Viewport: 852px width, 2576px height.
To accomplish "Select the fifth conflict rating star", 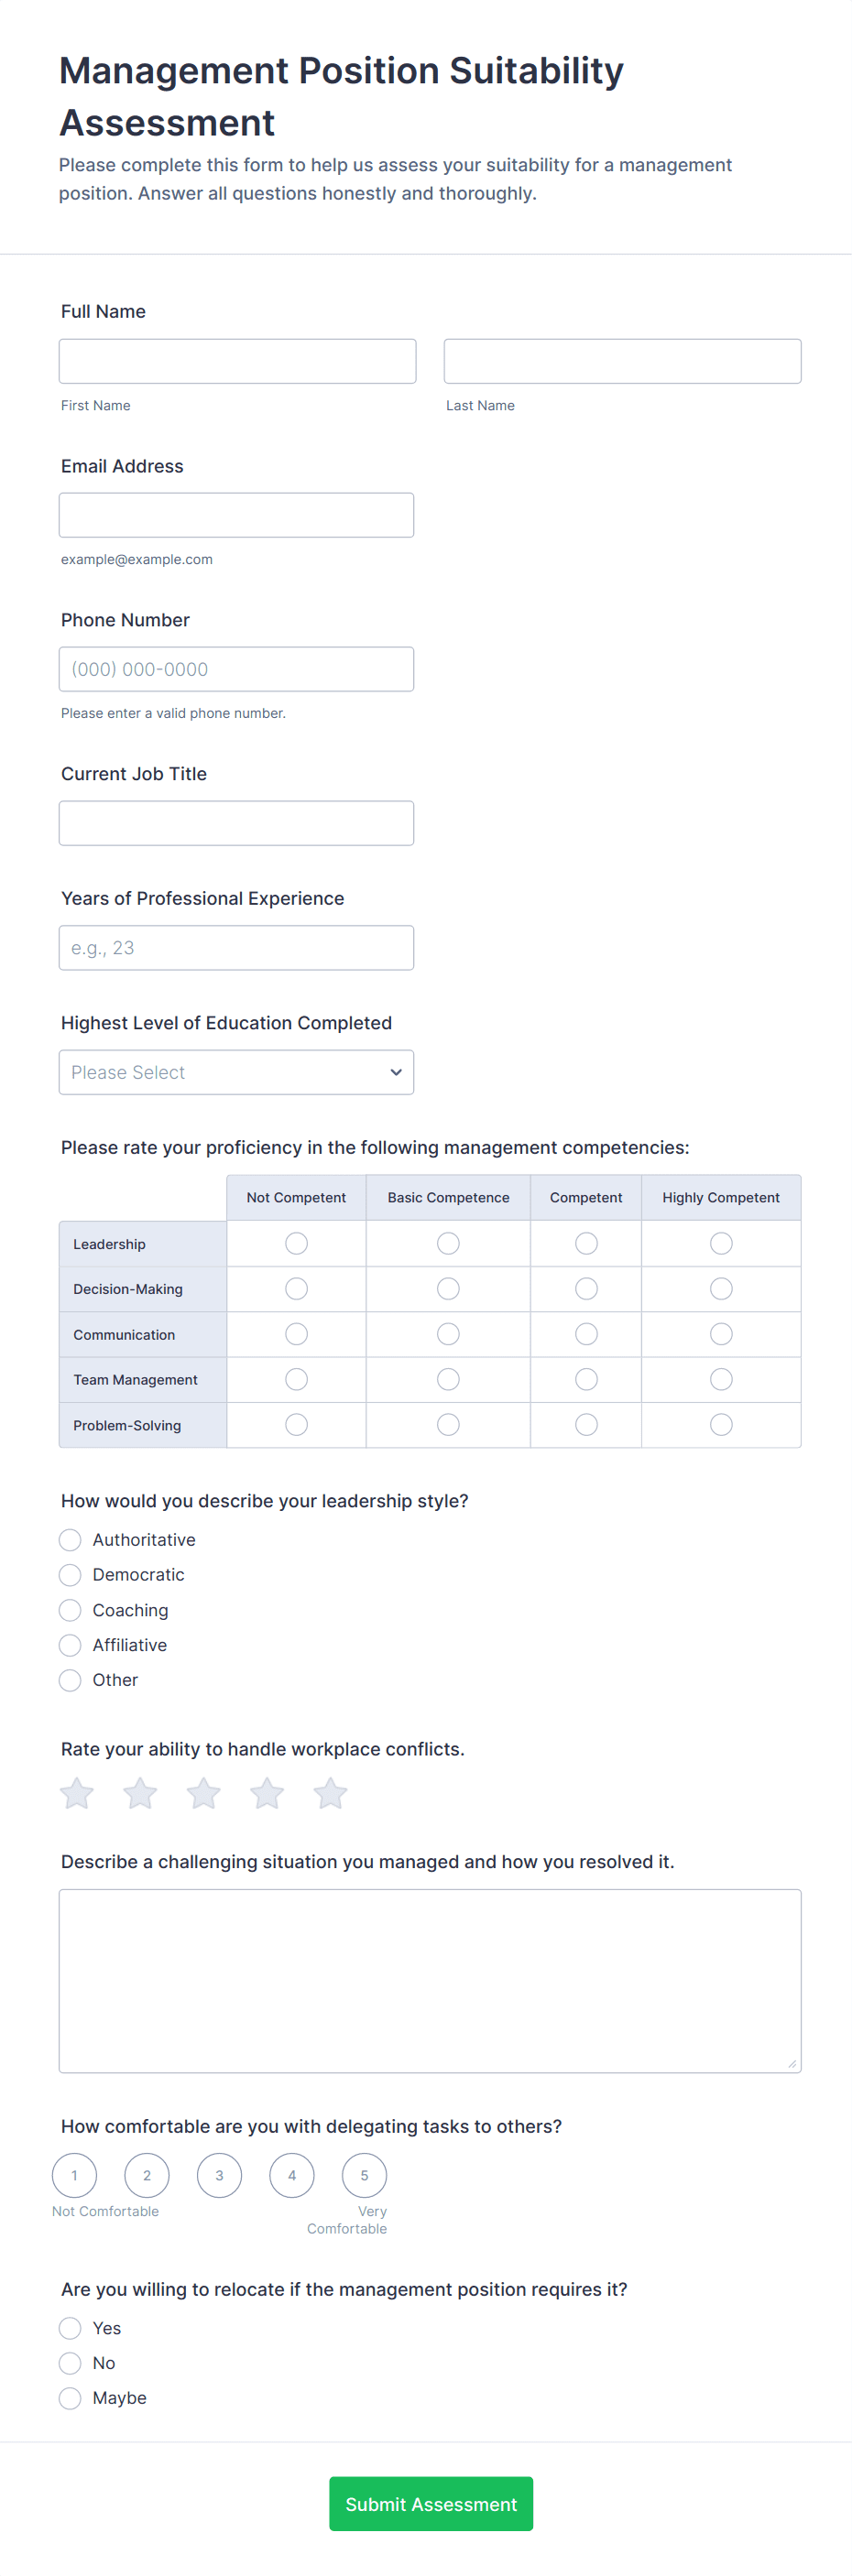I will point(330,1793).
